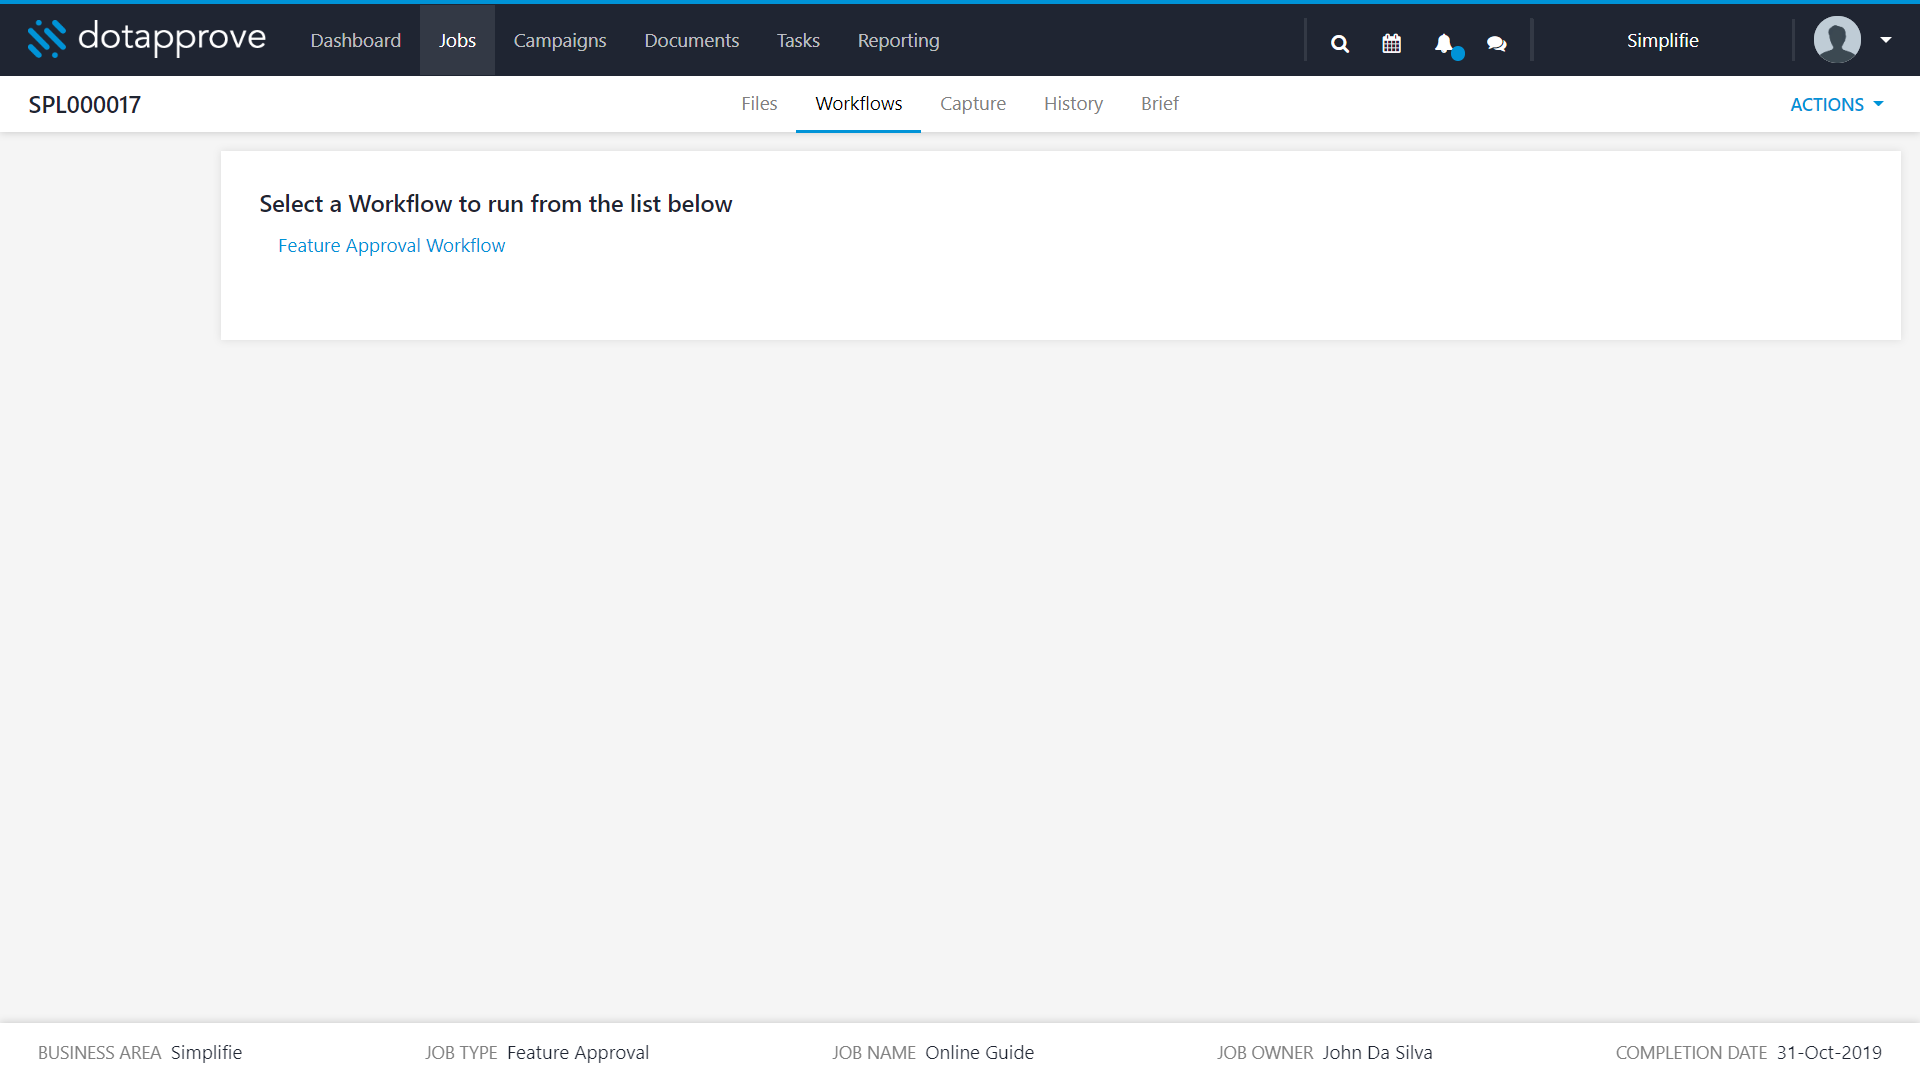
Task: Run the Feature Approval Workflow link
Action: [391, 245]
